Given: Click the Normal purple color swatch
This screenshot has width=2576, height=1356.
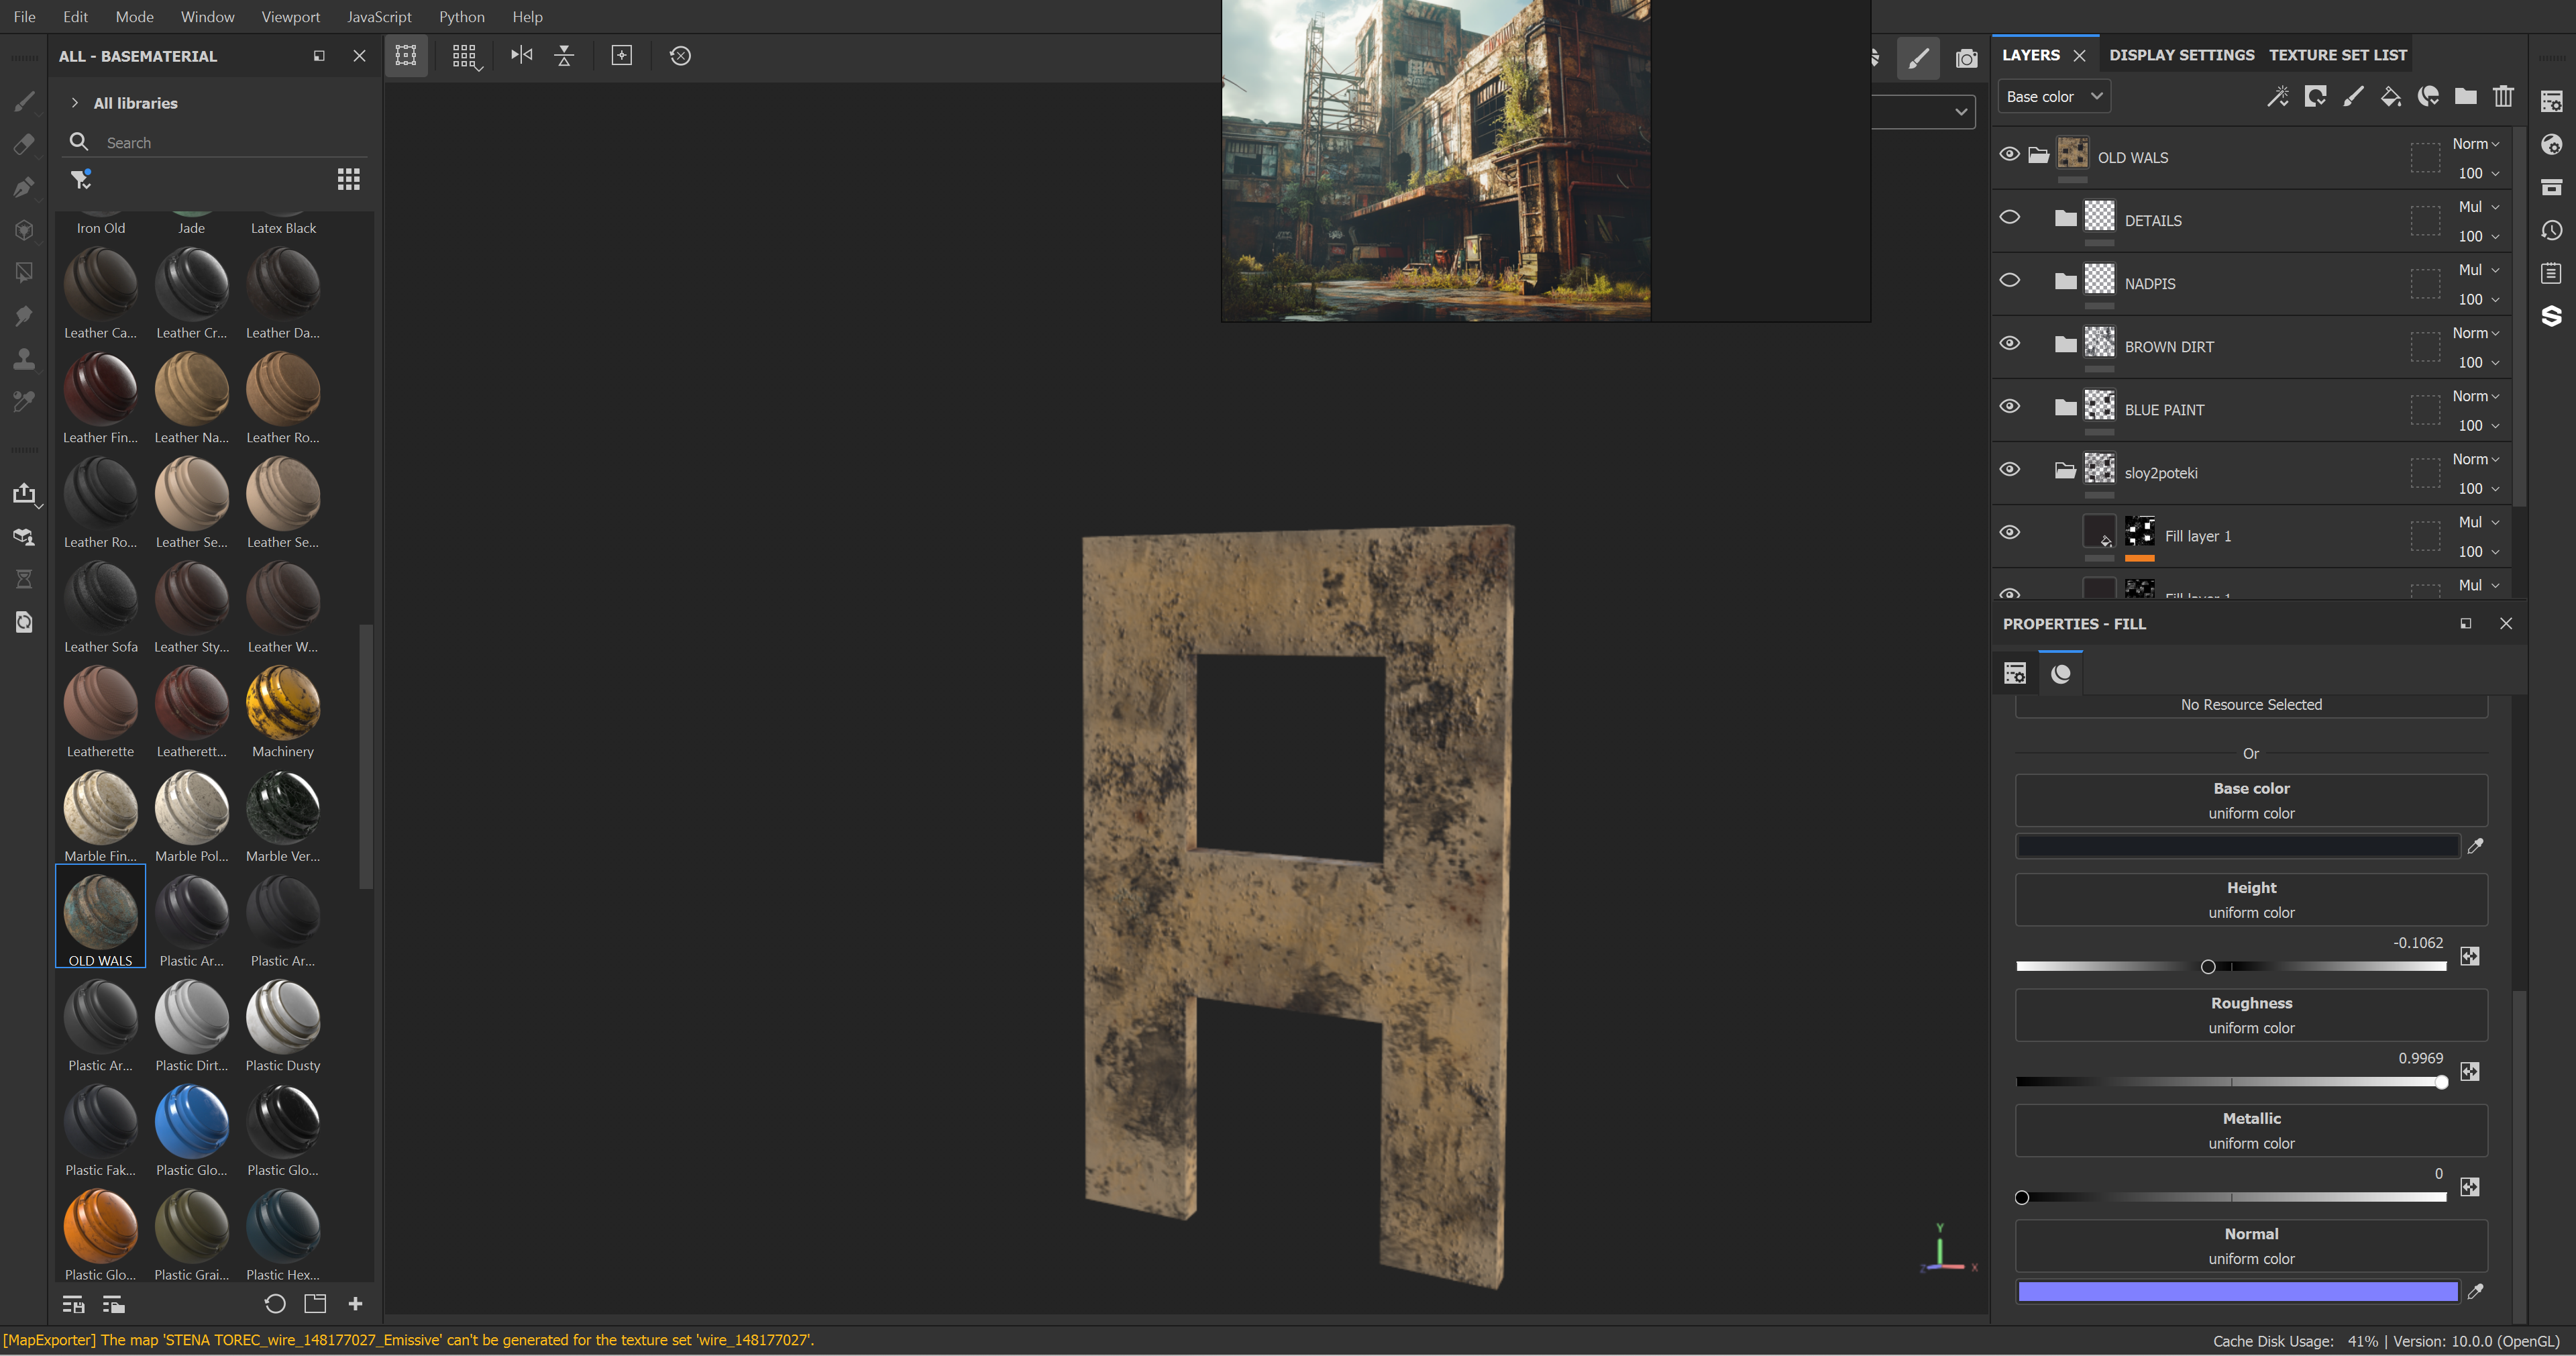Looking at the screenshot, I should click(2237, 1292).
